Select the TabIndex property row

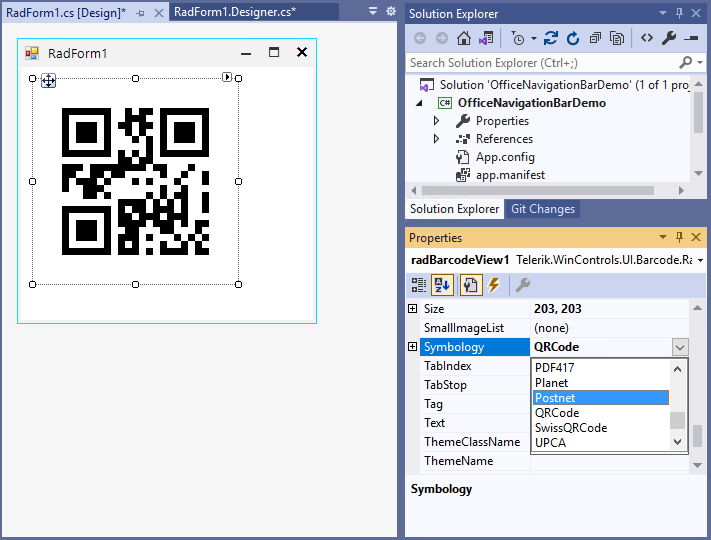474,365
